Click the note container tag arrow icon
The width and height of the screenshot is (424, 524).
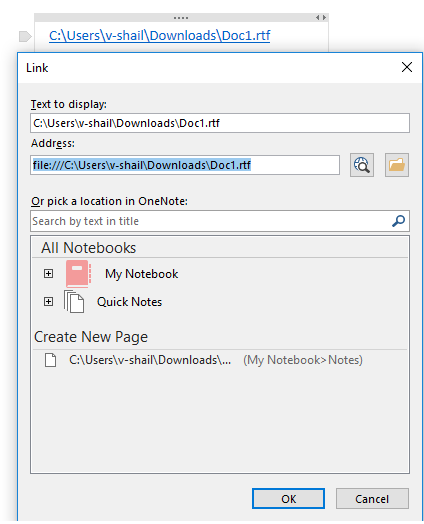click(x=25, y=36)
